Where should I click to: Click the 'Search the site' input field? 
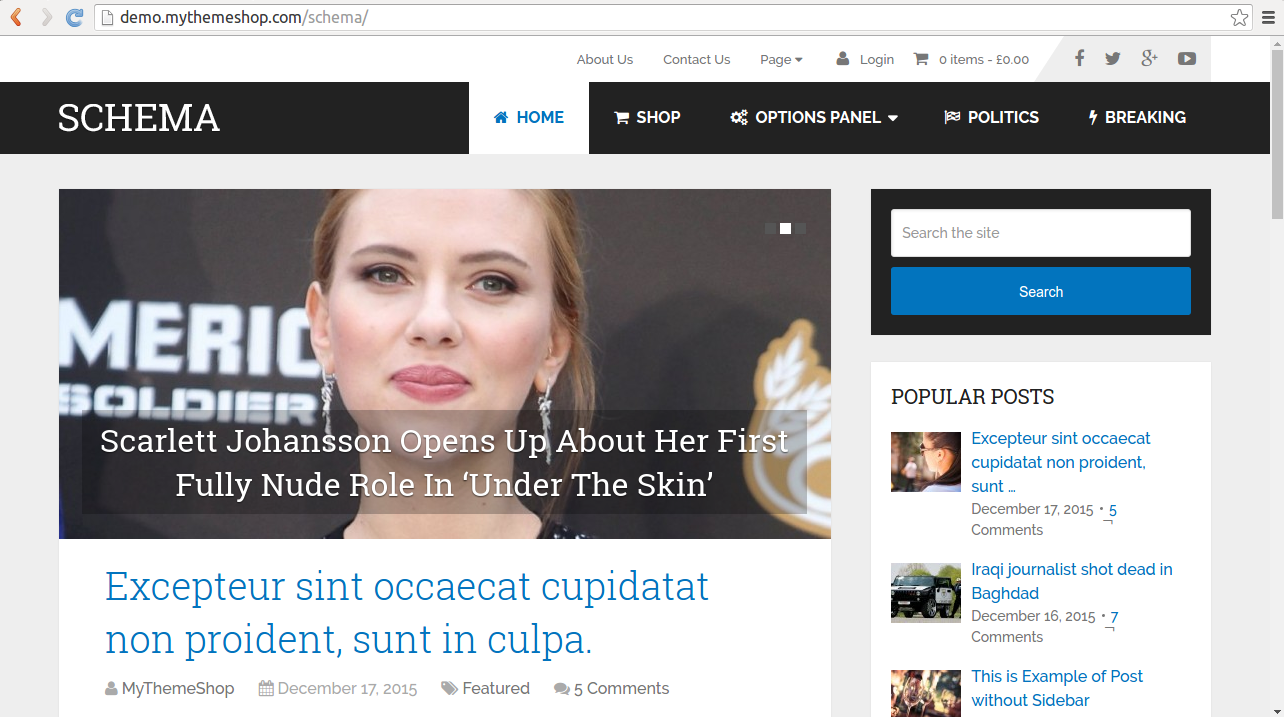coord(1041,233)
